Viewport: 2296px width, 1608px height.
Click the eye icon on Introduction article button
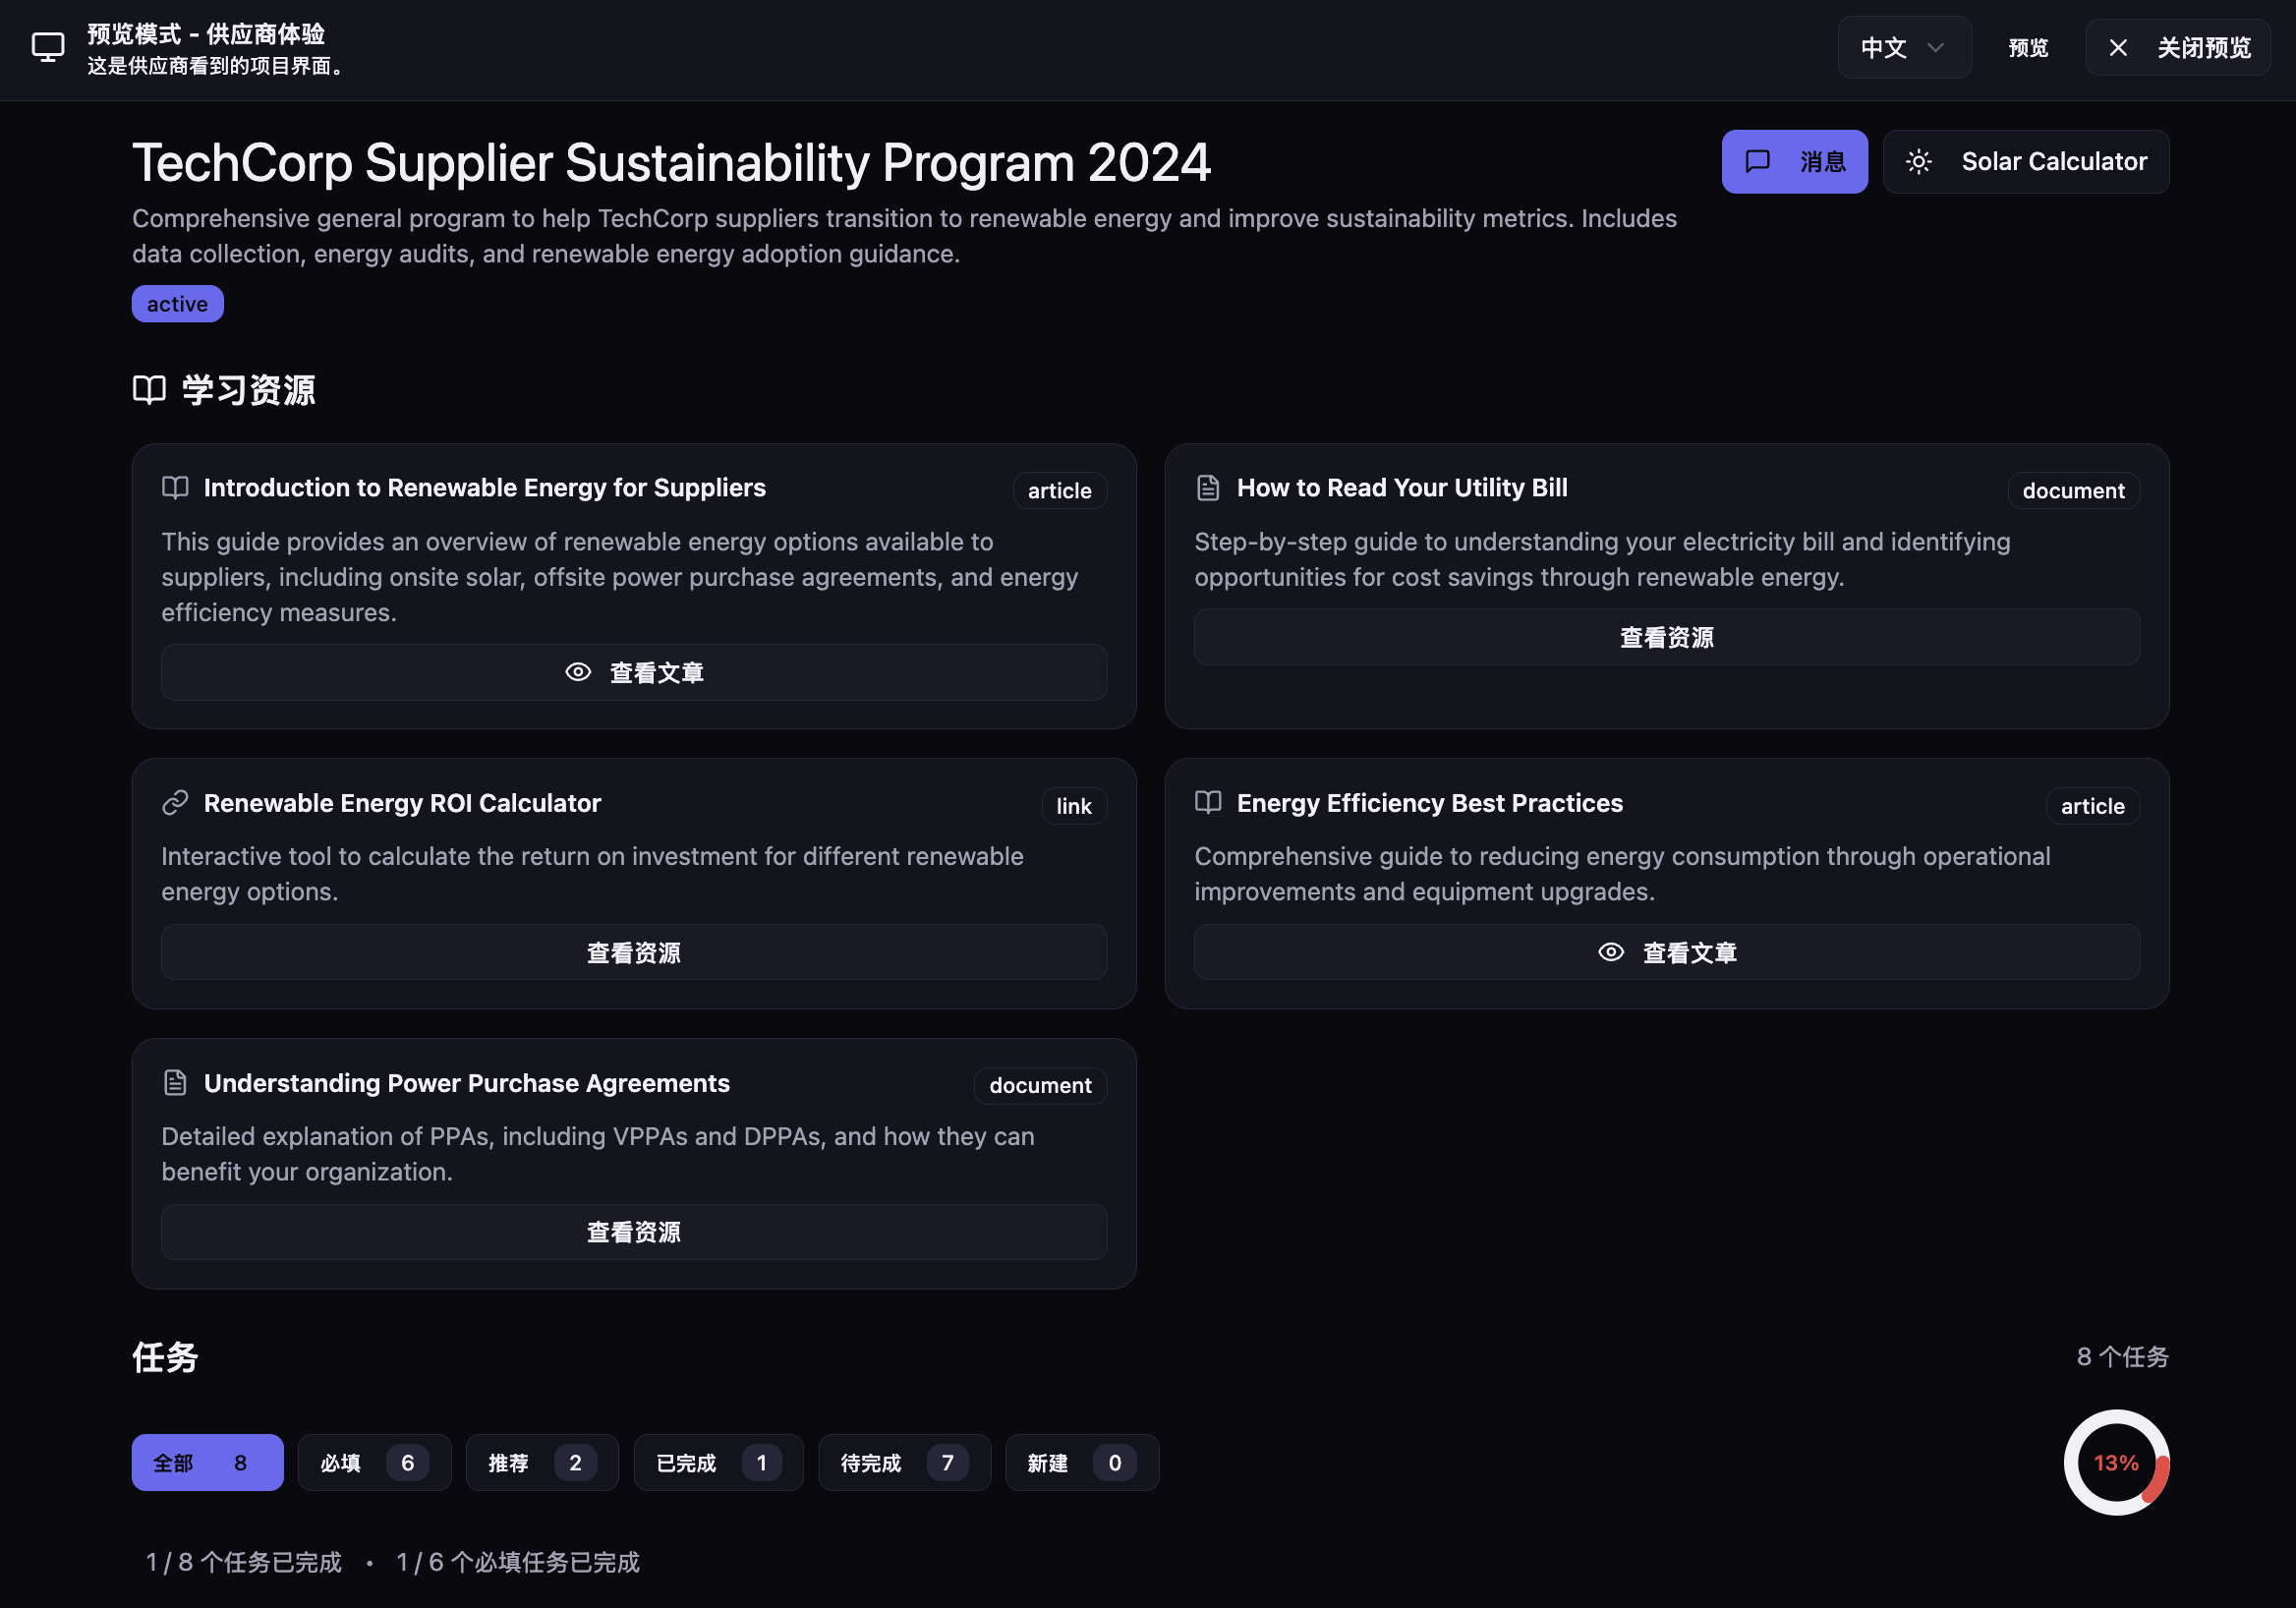click(578, 672)
